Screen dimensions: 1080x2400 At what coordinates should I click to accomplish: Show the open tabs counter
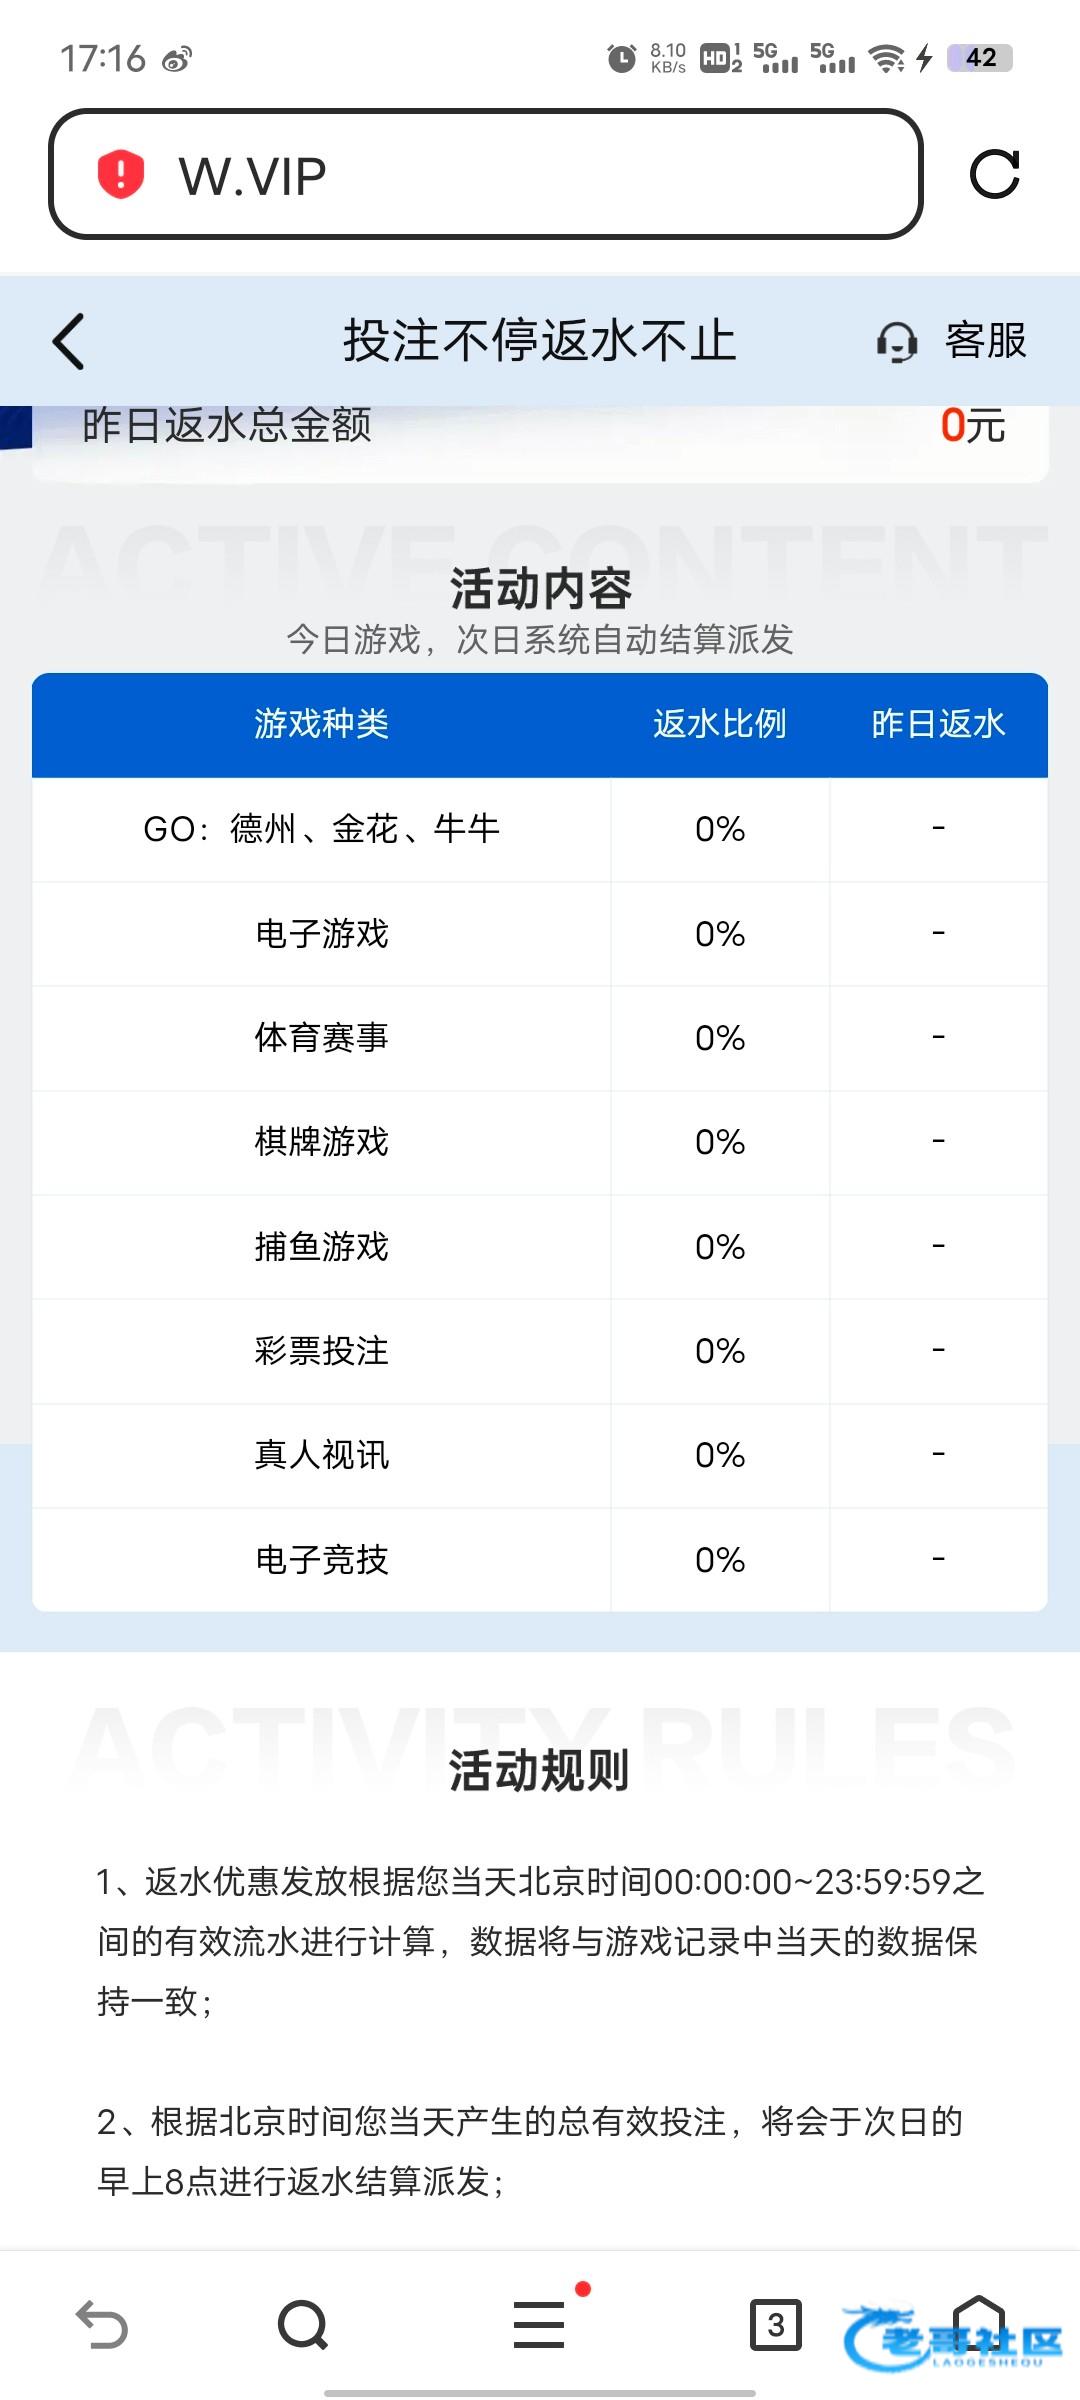point(775,2324)
